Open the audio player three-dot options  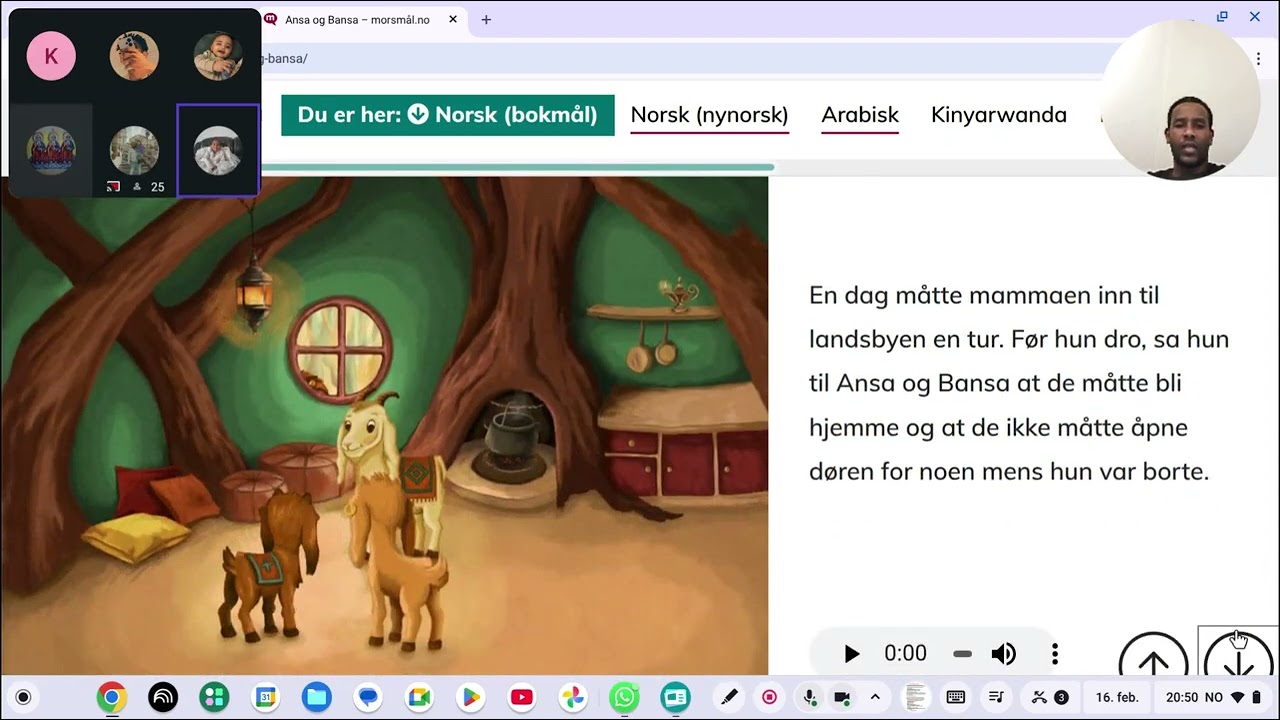(x=1054, y=654)
